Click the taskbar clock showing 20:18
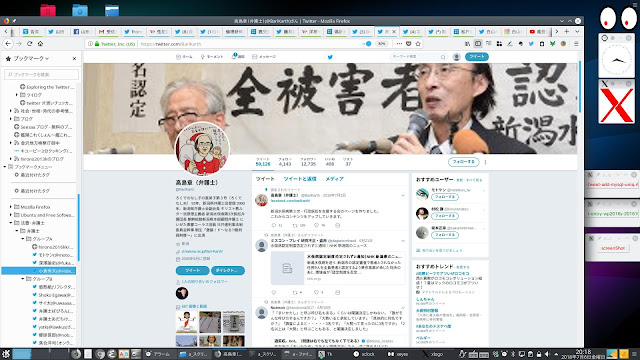The height and width of the screenshot is (360, 640). click(584, 354)
